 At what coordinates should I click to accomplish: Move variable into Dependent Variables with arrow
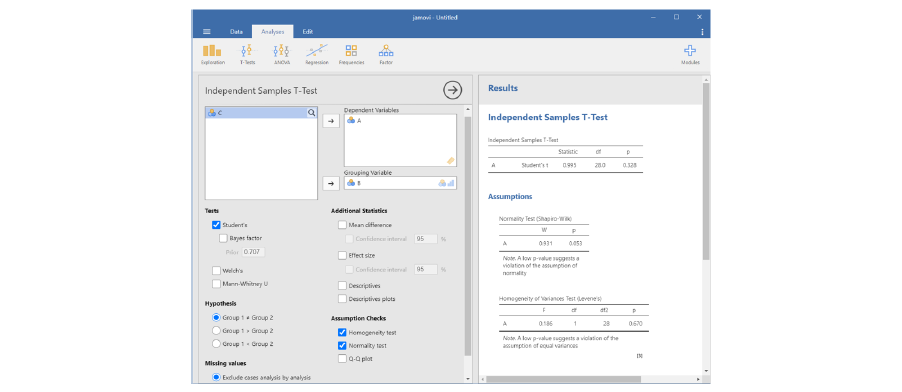[330, 121]
